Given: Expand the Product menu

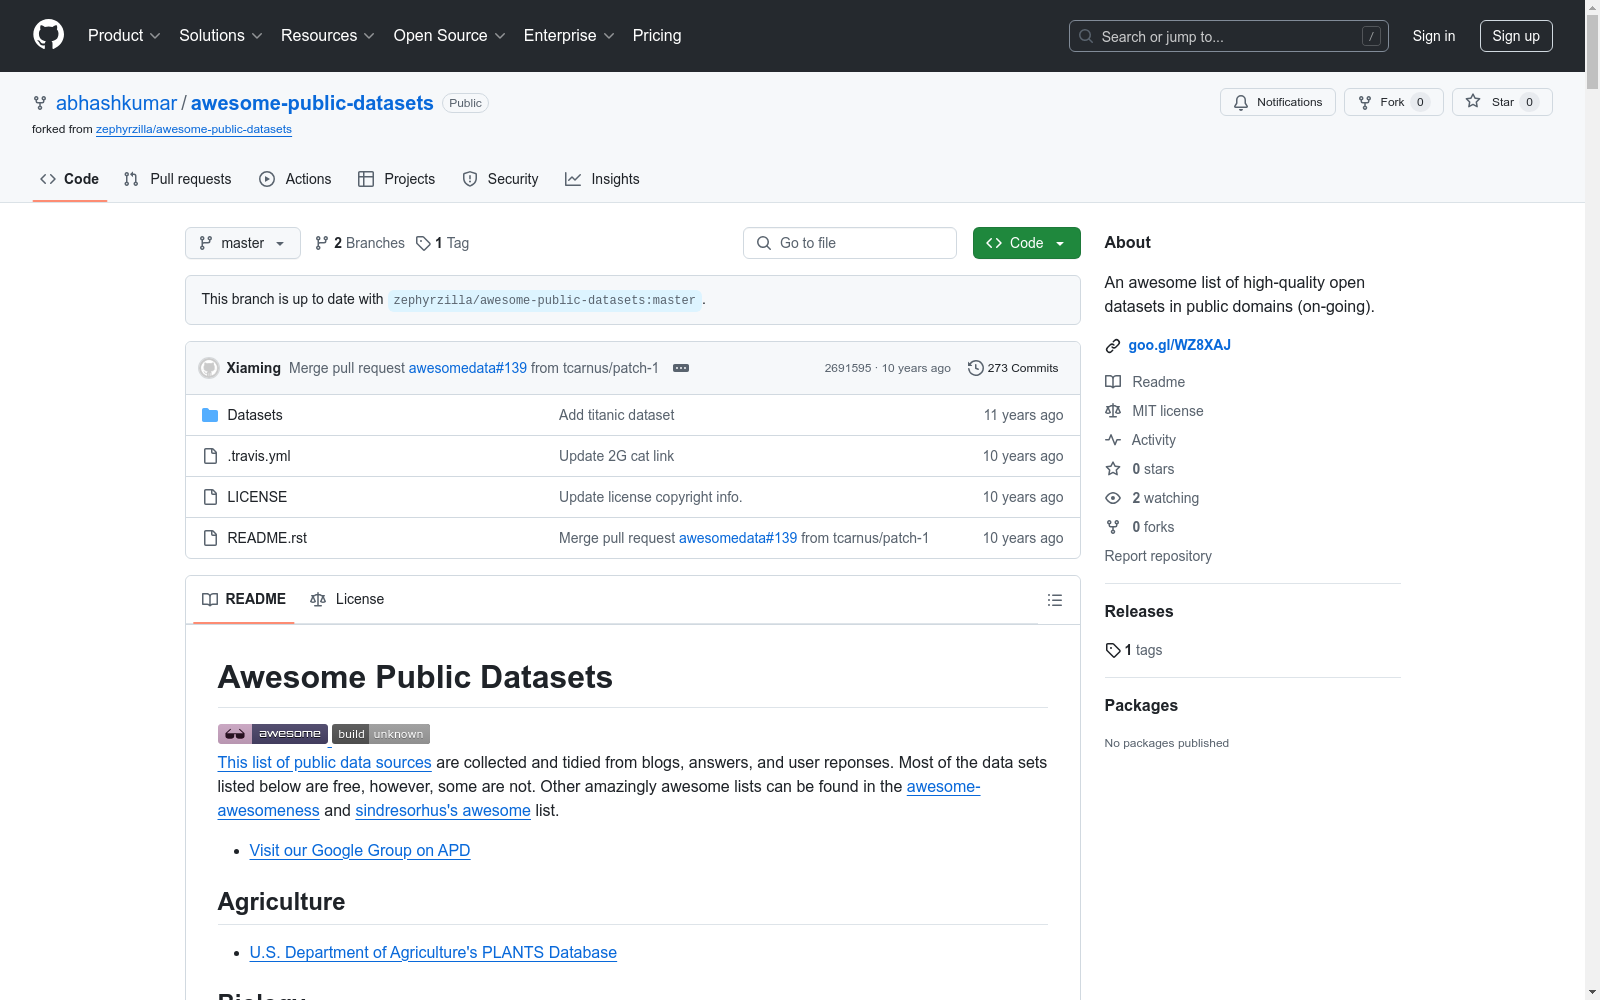Looking at the screenshot, I should click(124, 36).
